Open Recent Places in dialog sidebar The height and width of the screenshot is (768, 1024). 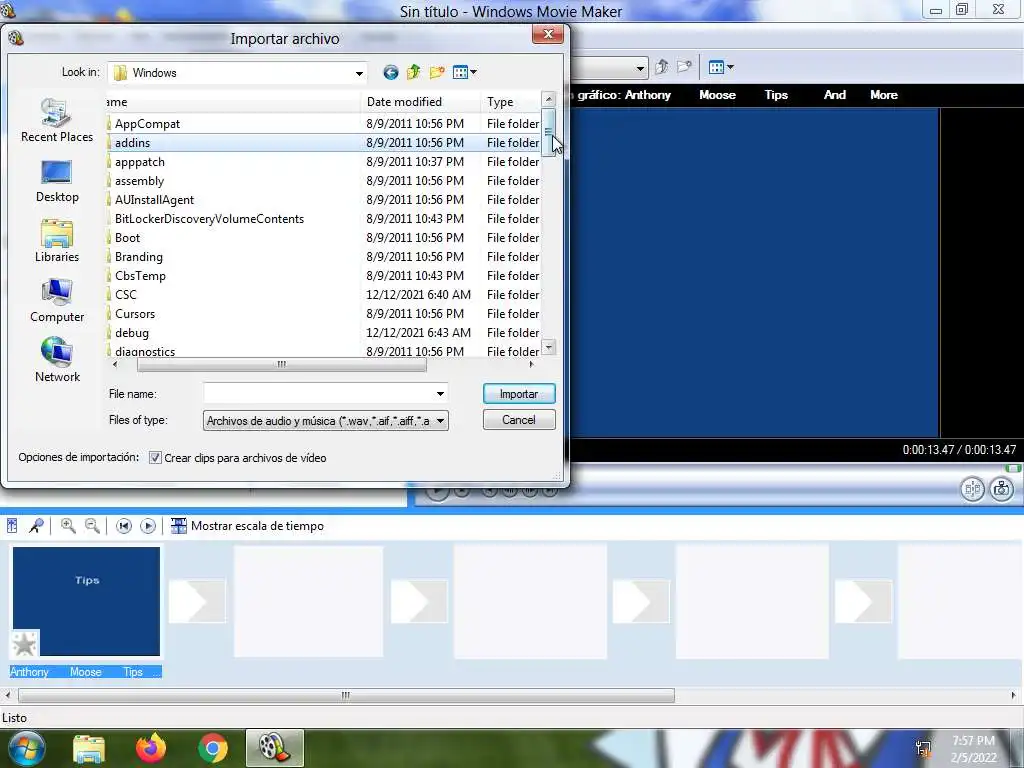[57, 121]
